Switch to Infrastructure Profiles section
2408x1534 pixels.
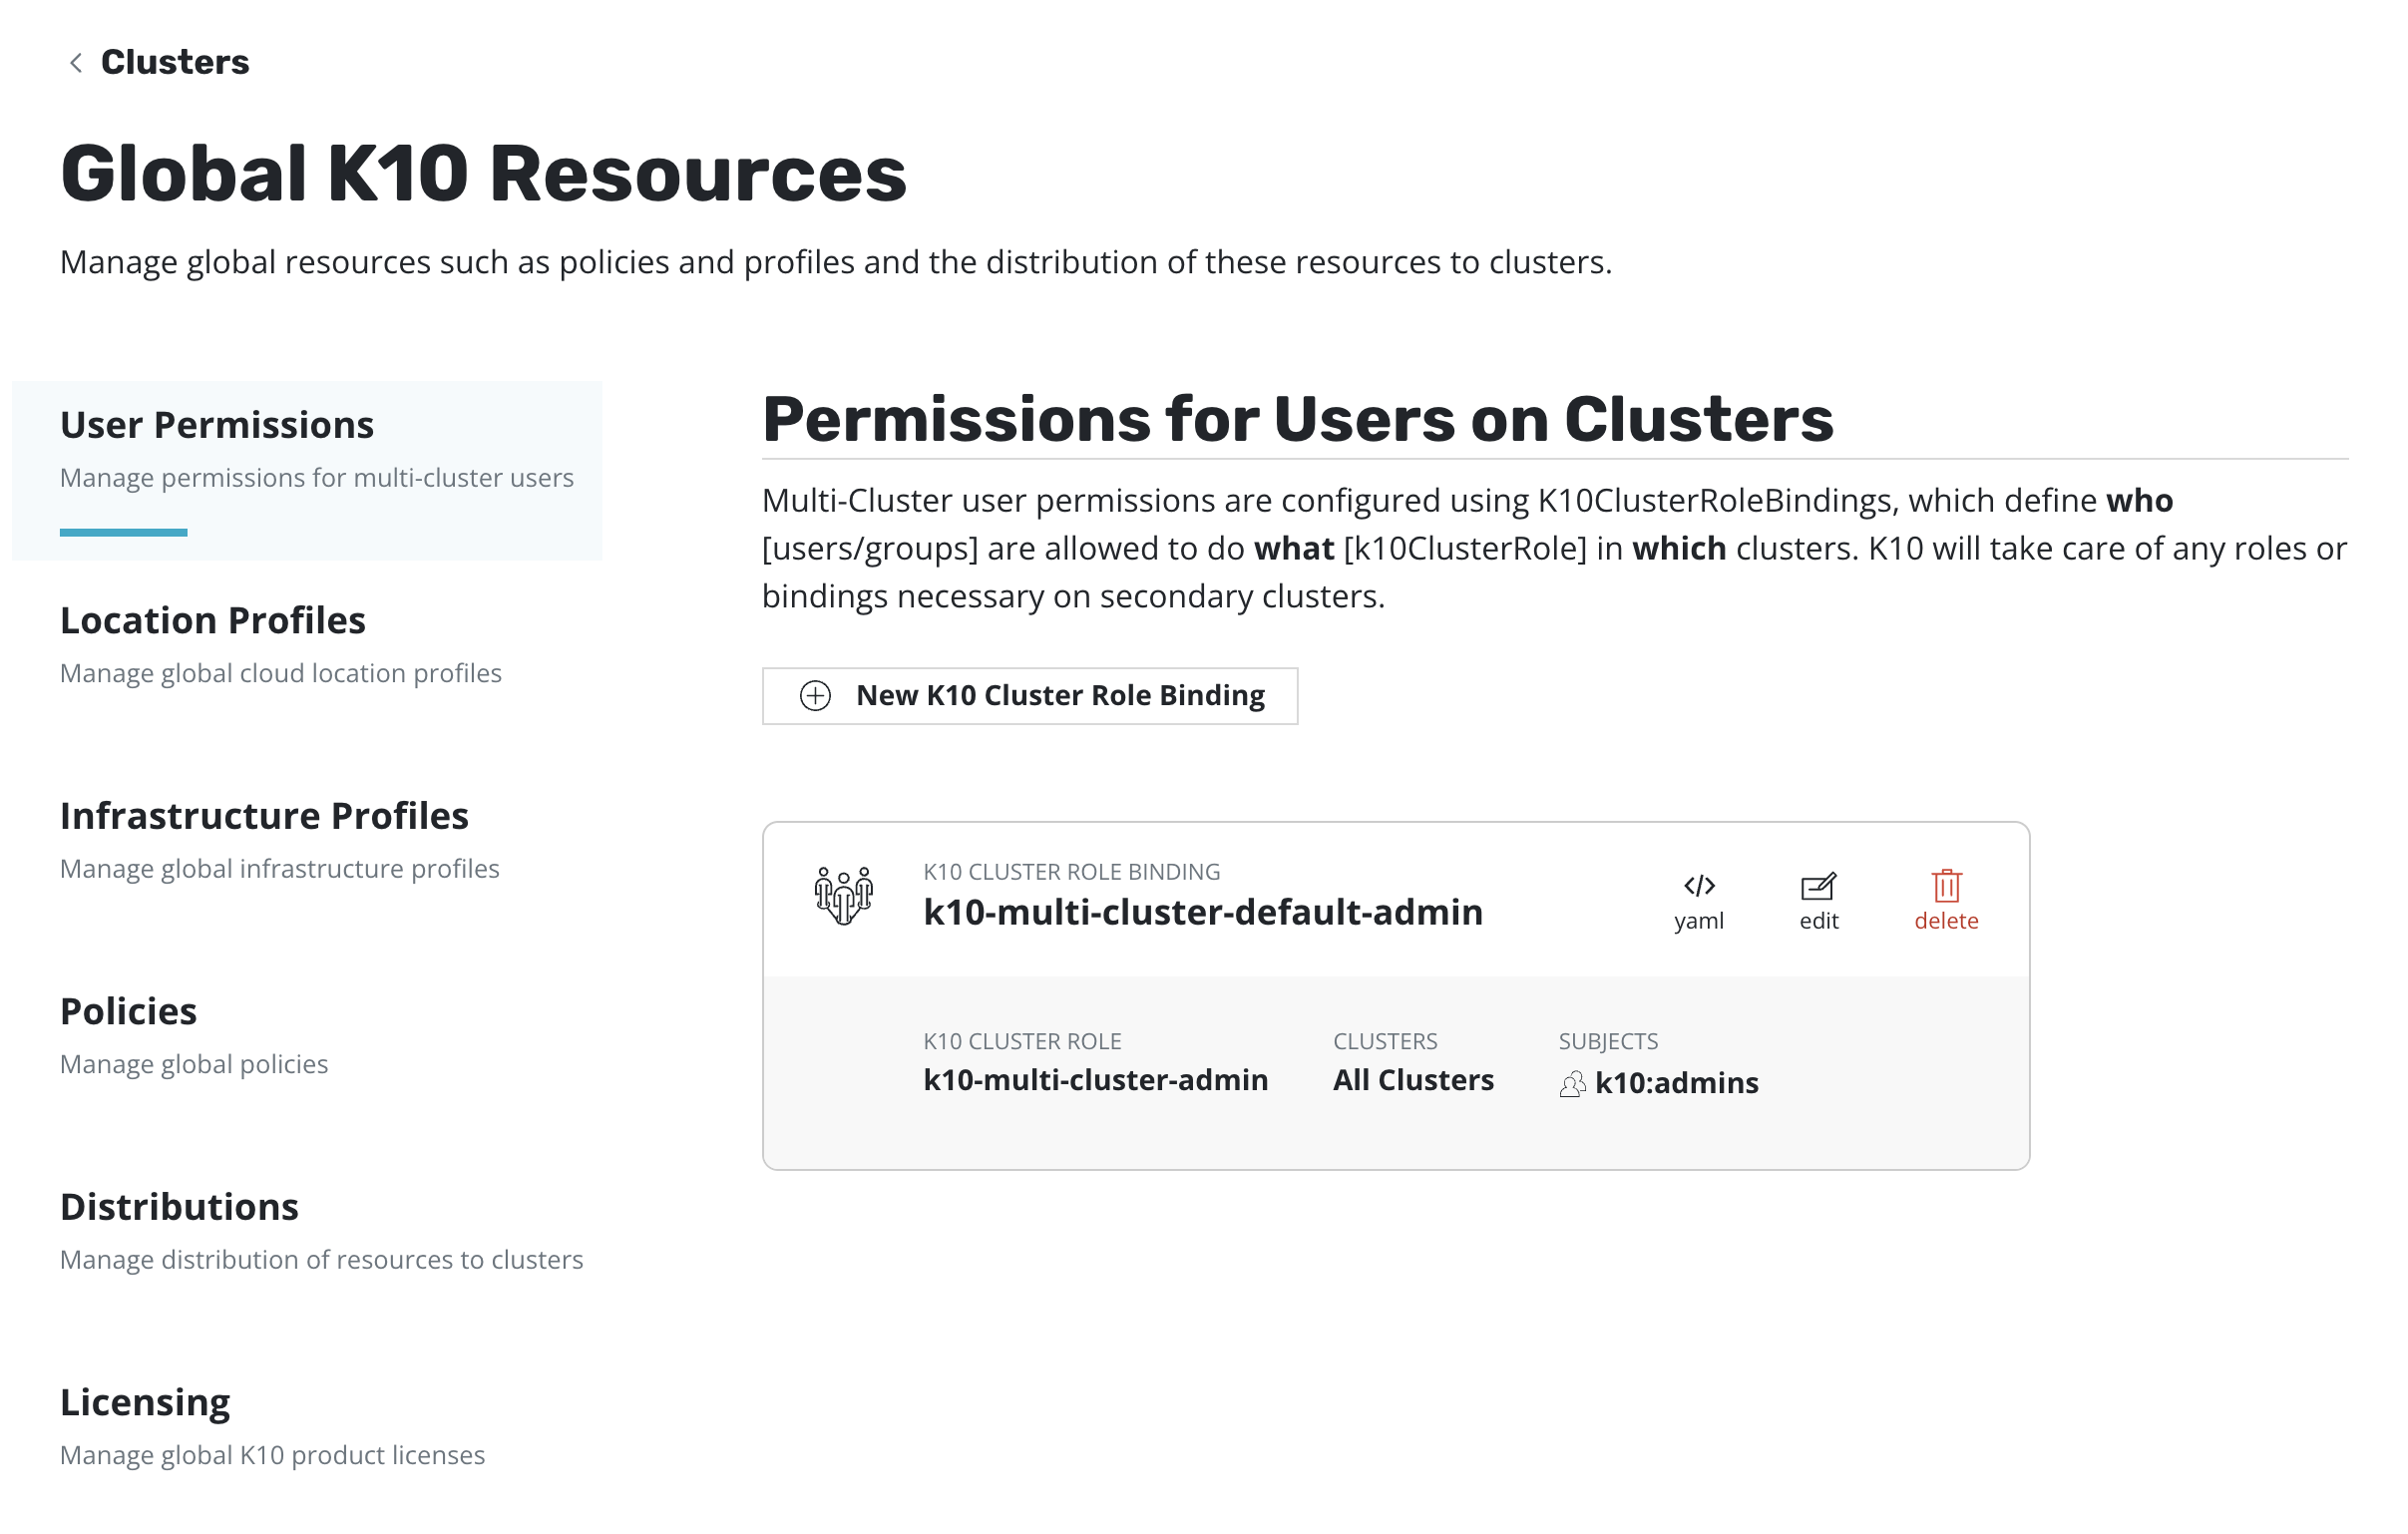tap(264, 817)
